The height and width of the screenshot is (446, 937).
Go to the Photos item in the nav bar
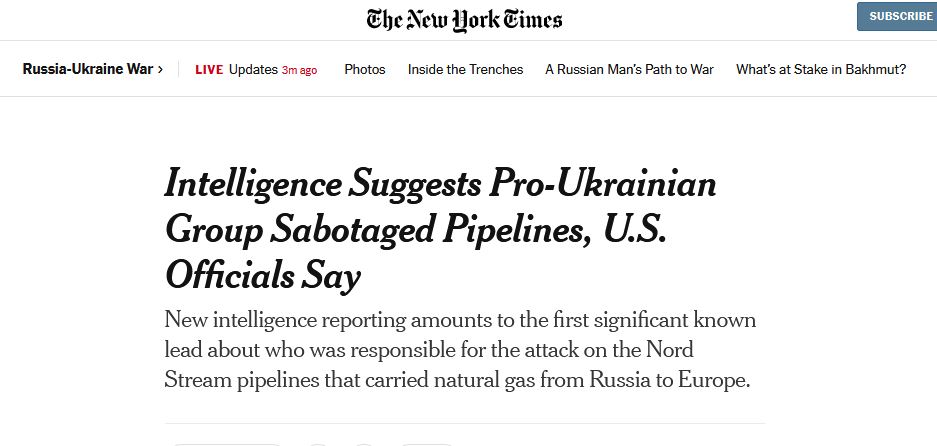pos(365,69)
